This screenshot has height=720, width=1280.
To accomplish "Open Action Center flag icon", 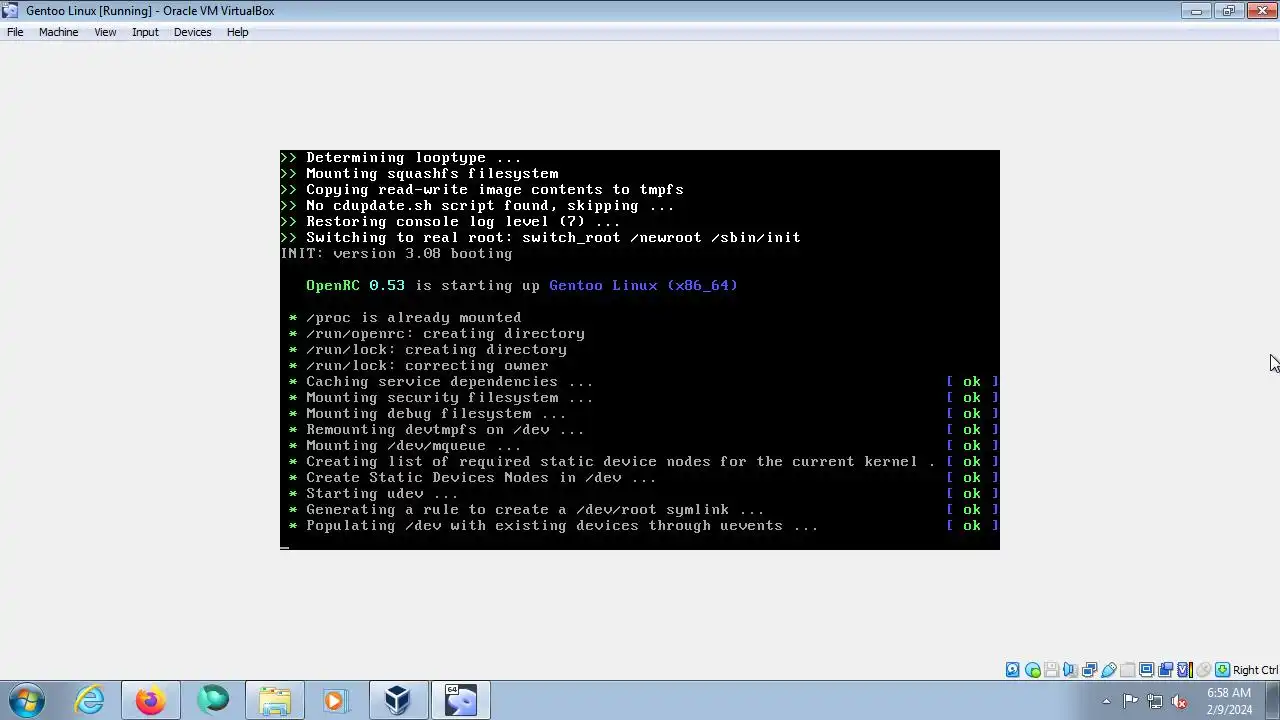I will [x=1130, y=701].
